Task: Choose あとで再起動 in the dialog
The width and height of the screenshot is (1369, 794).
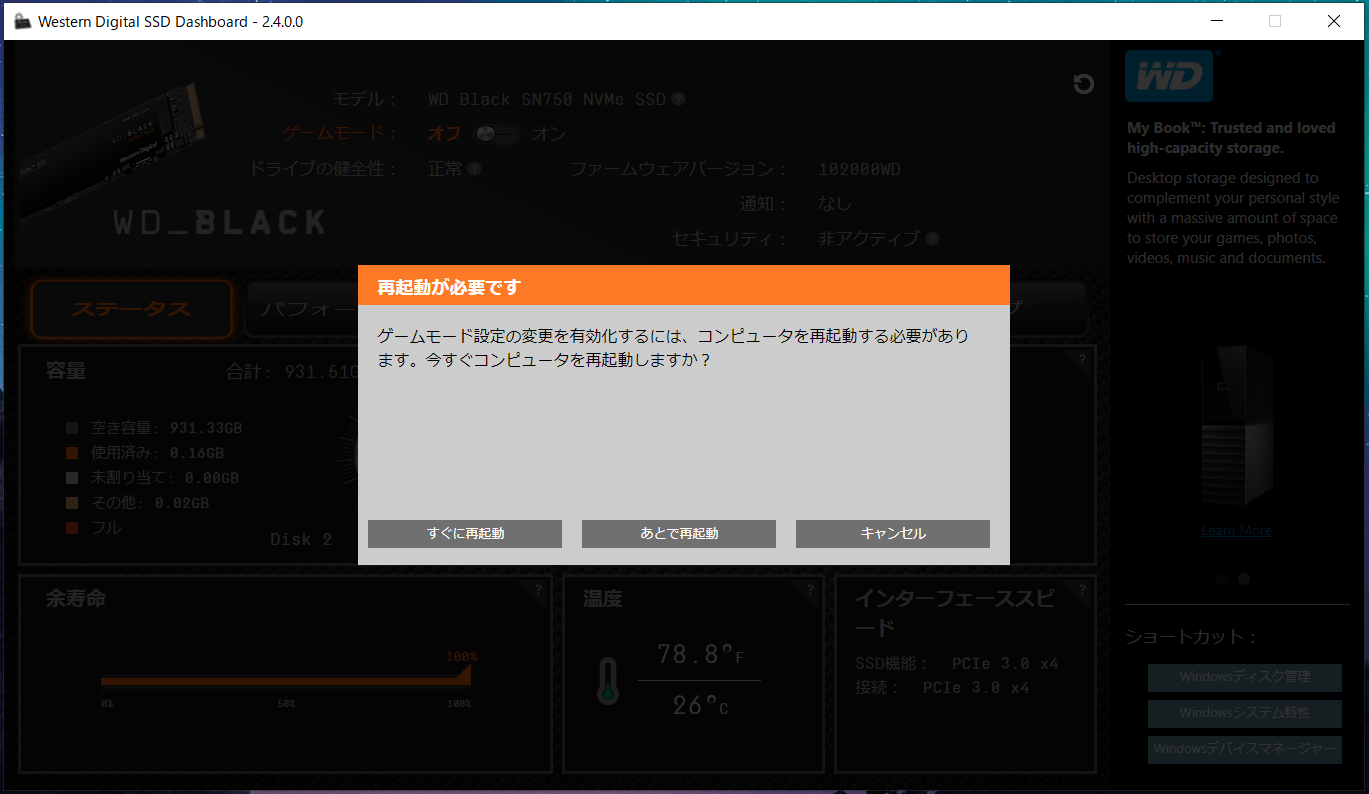Action: click(678, 534)
